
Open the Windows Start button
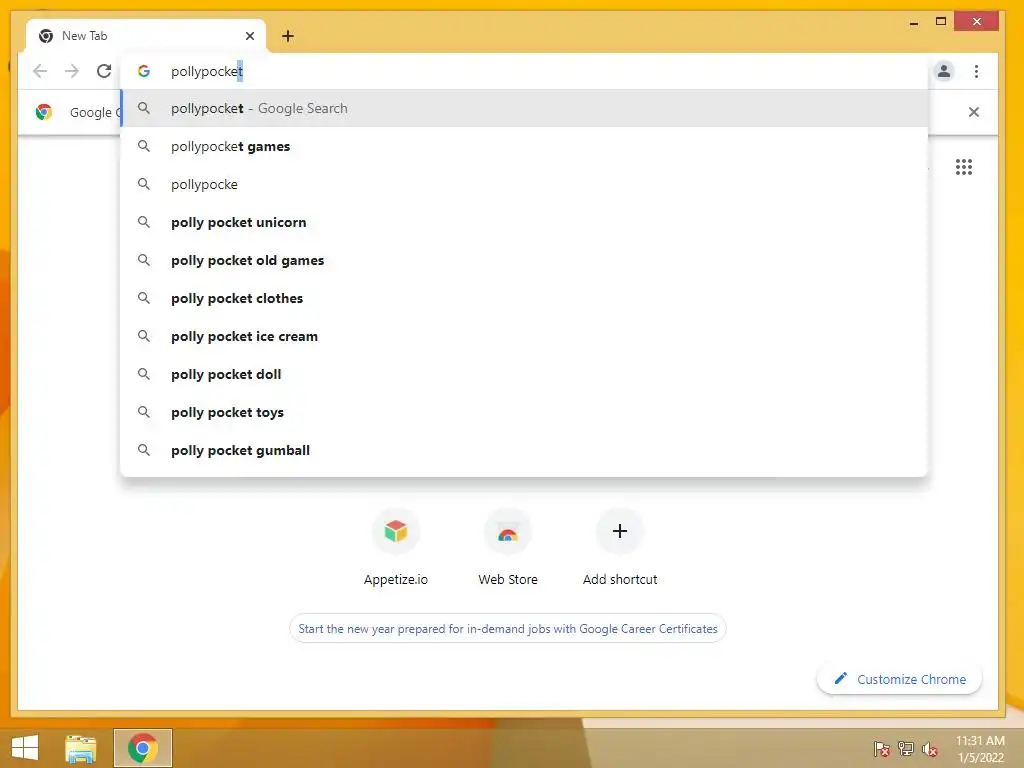pos(25,748)
